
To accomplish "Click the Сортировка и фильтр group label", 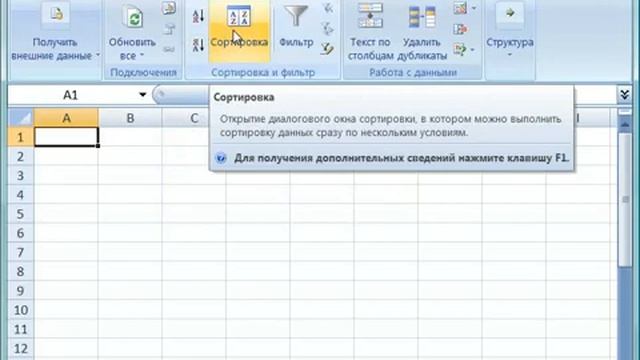I will tap(263, 72).
